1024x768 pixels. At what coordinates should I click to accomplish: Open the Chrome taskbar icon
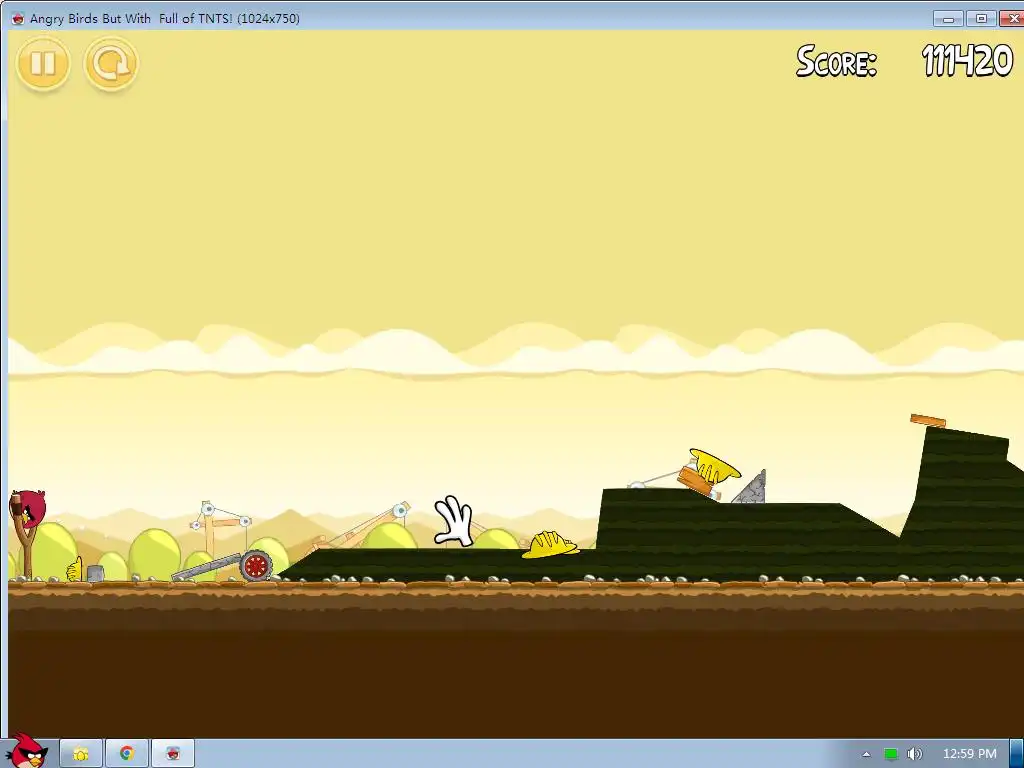(127, 754)
